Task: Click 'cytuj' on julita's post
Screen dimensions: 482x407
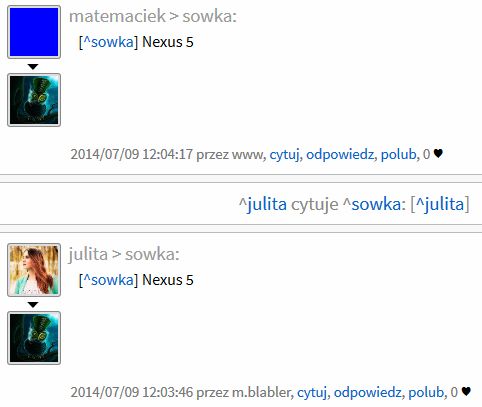Action: point(312,392)
